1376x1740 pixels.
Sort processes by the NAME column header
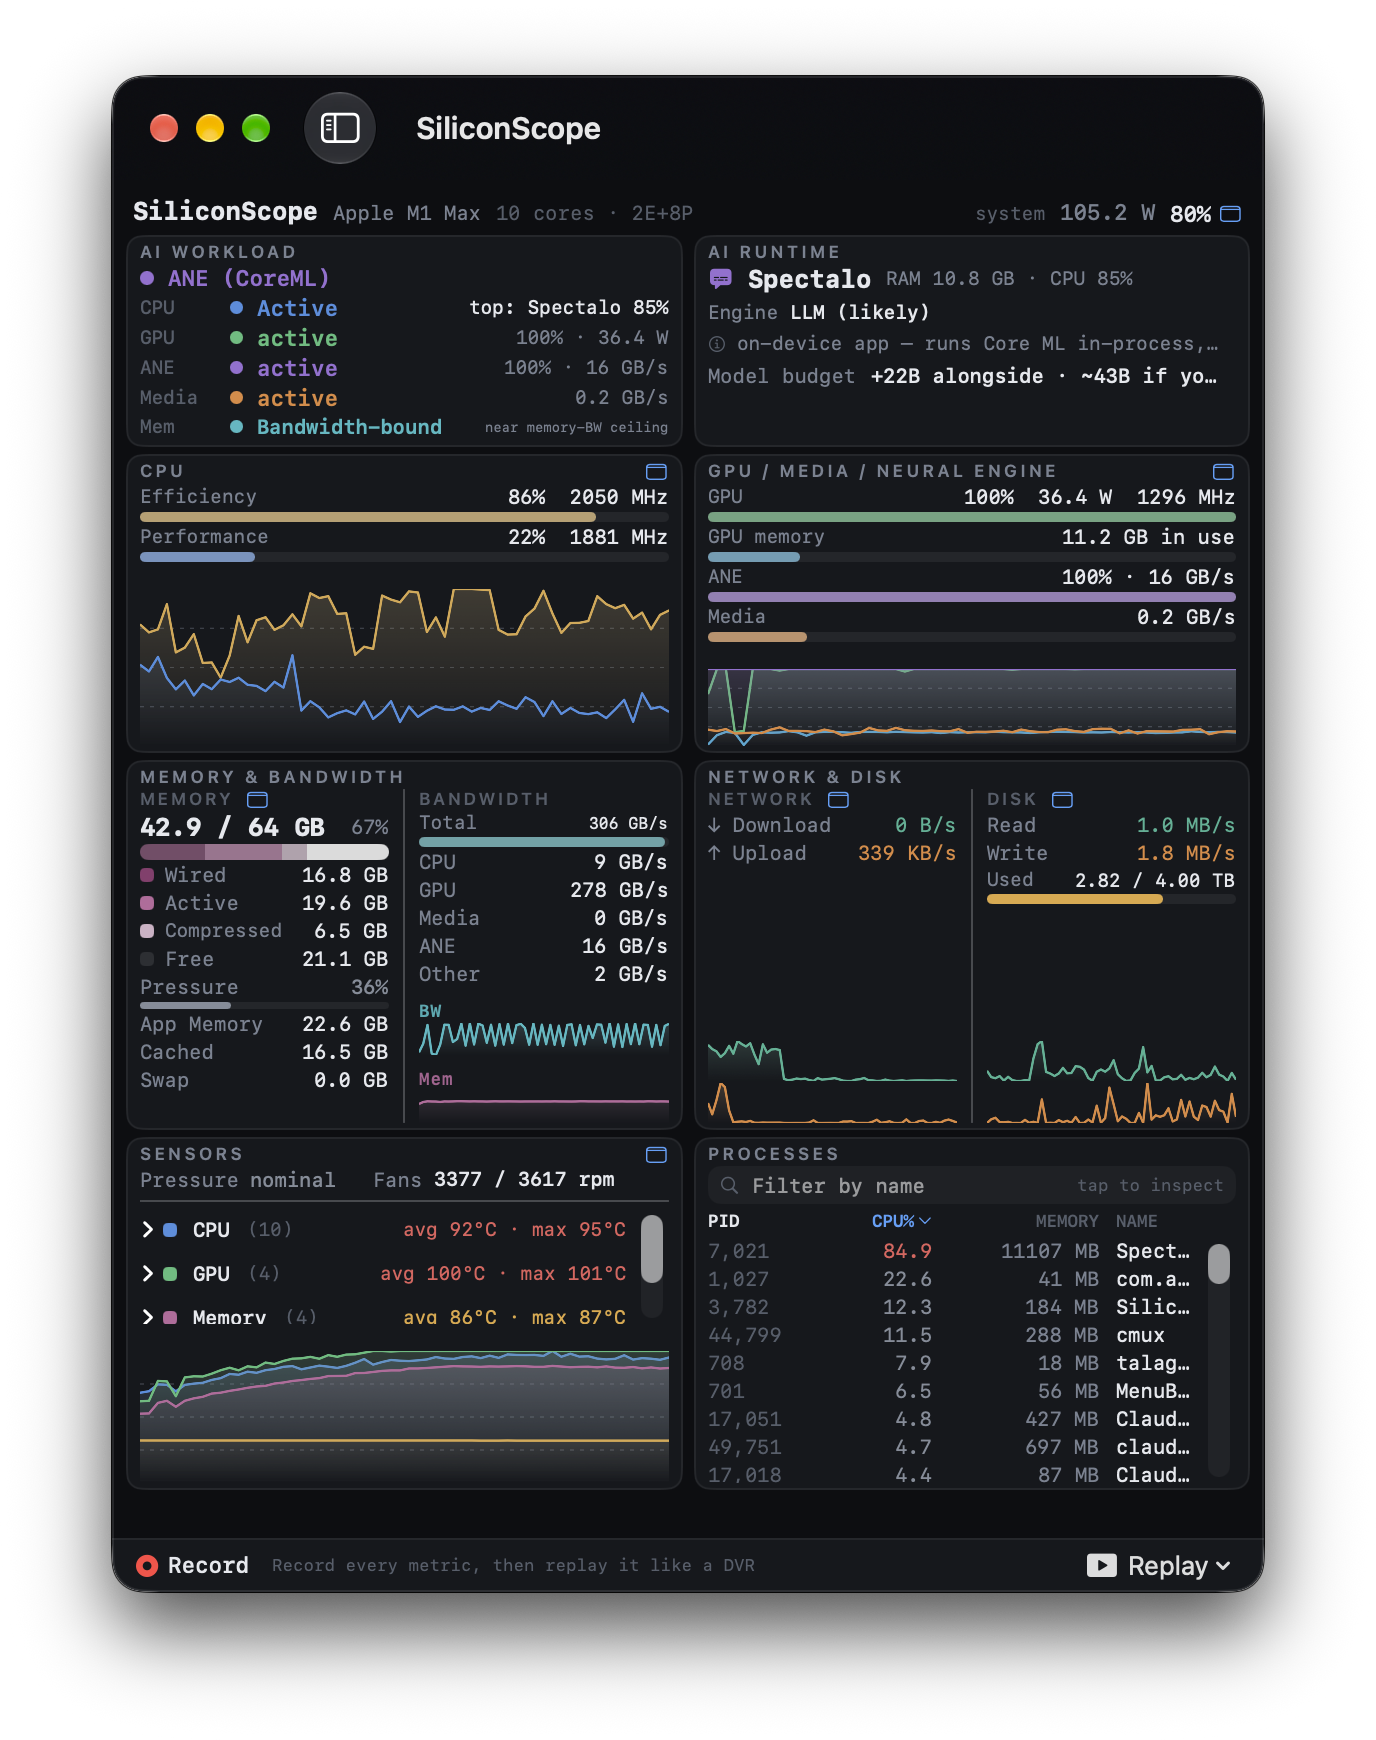pos(1137,1221)
